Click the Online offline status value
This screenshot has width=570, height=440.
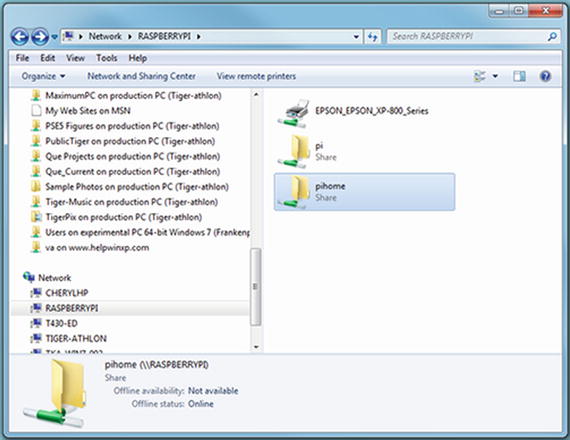point(201,404)
